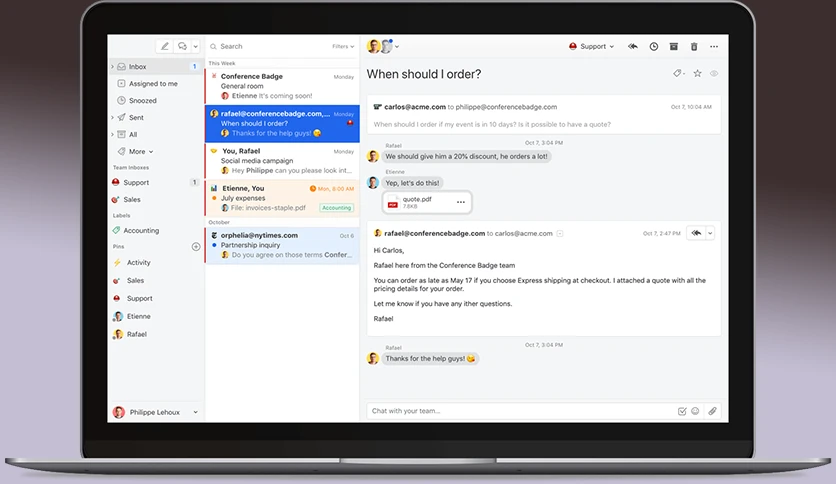Star the When should I order conversation
The width and height of the screenshot is (836, 484).
697,74
